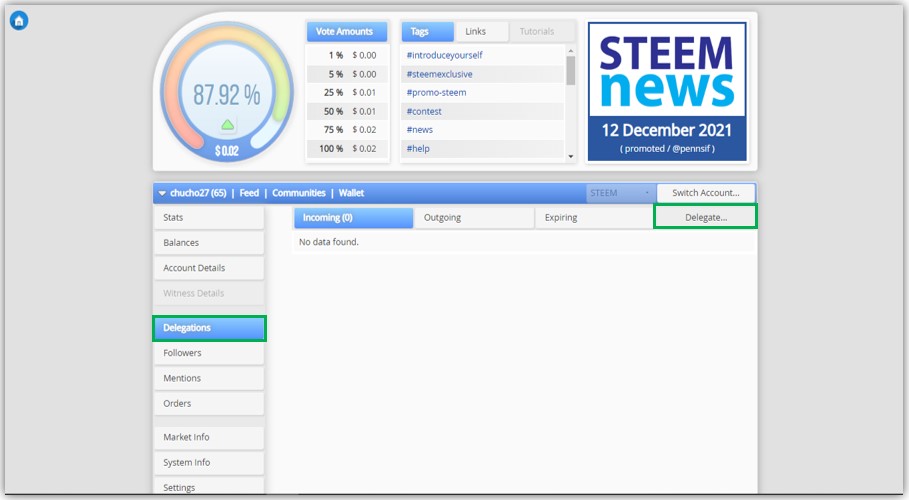This screenshot has width=909, height=500.
Task: Select the Tutorials tab
Action: [541, 31]
